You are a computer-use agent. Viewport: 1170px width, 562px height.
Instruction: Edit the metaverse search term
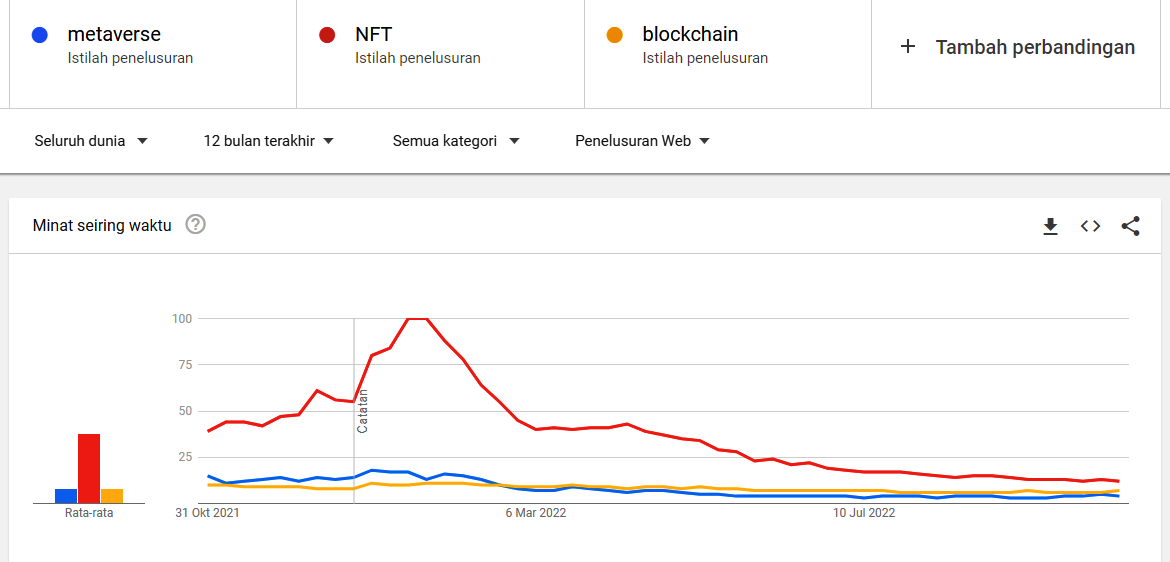point(114,35)
